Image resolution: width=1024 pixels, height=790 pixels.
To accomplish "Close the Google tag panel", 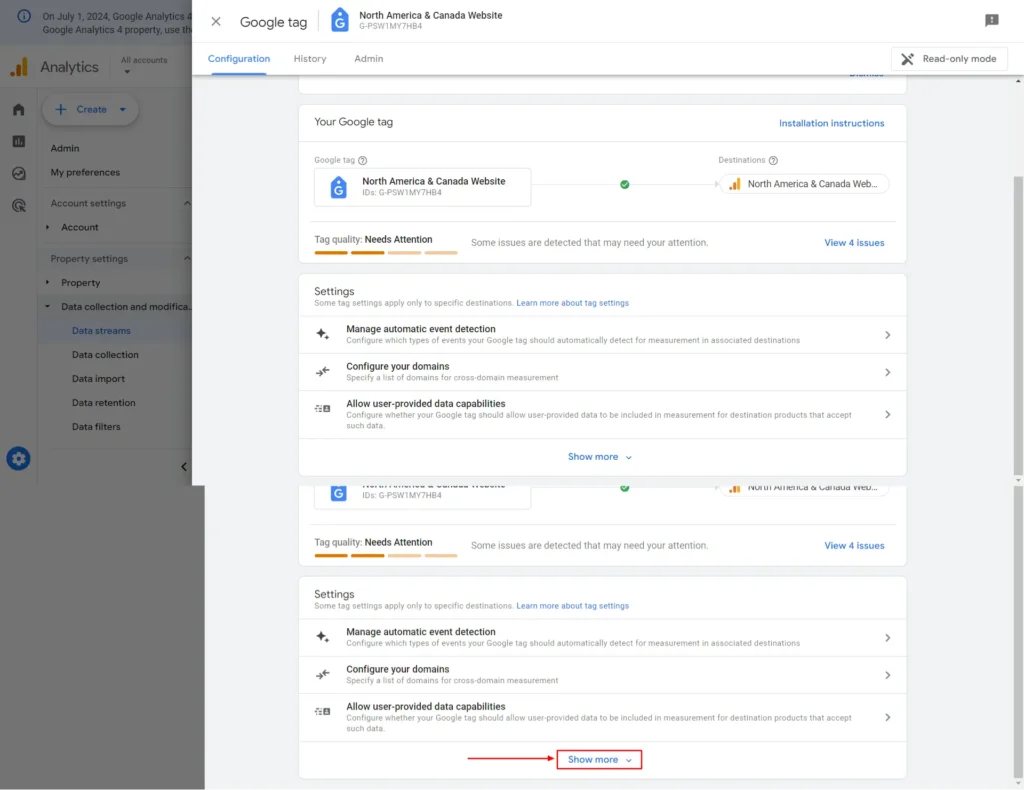I will tap(216, 22).
